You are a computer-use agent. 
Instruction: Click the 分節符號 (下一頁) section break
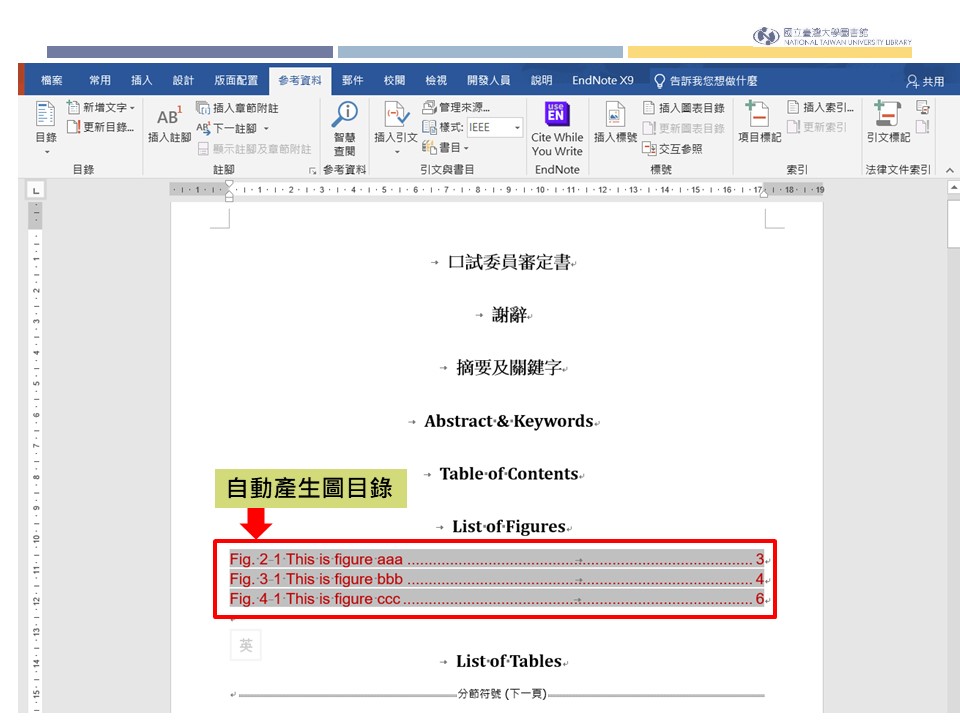501,694
